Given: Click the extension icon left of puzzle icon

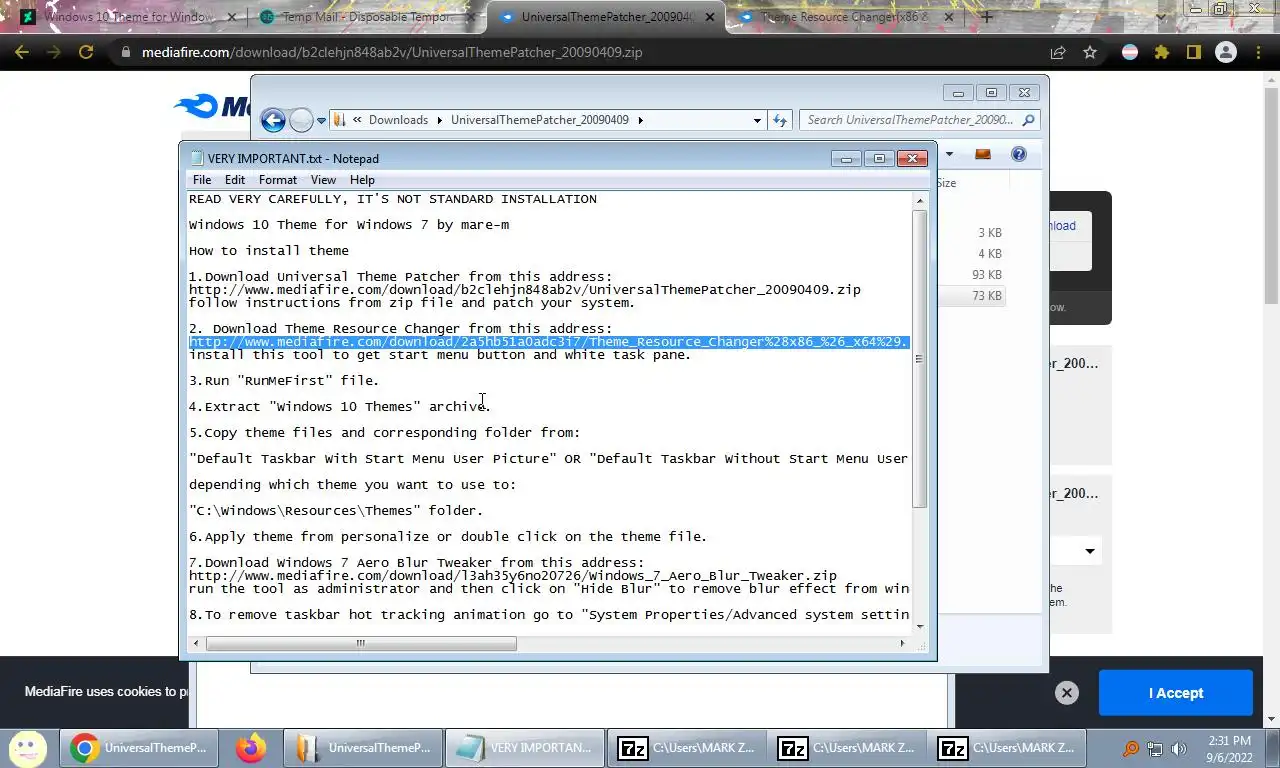Looking at the screenshot, I should tap(1129, 53).
